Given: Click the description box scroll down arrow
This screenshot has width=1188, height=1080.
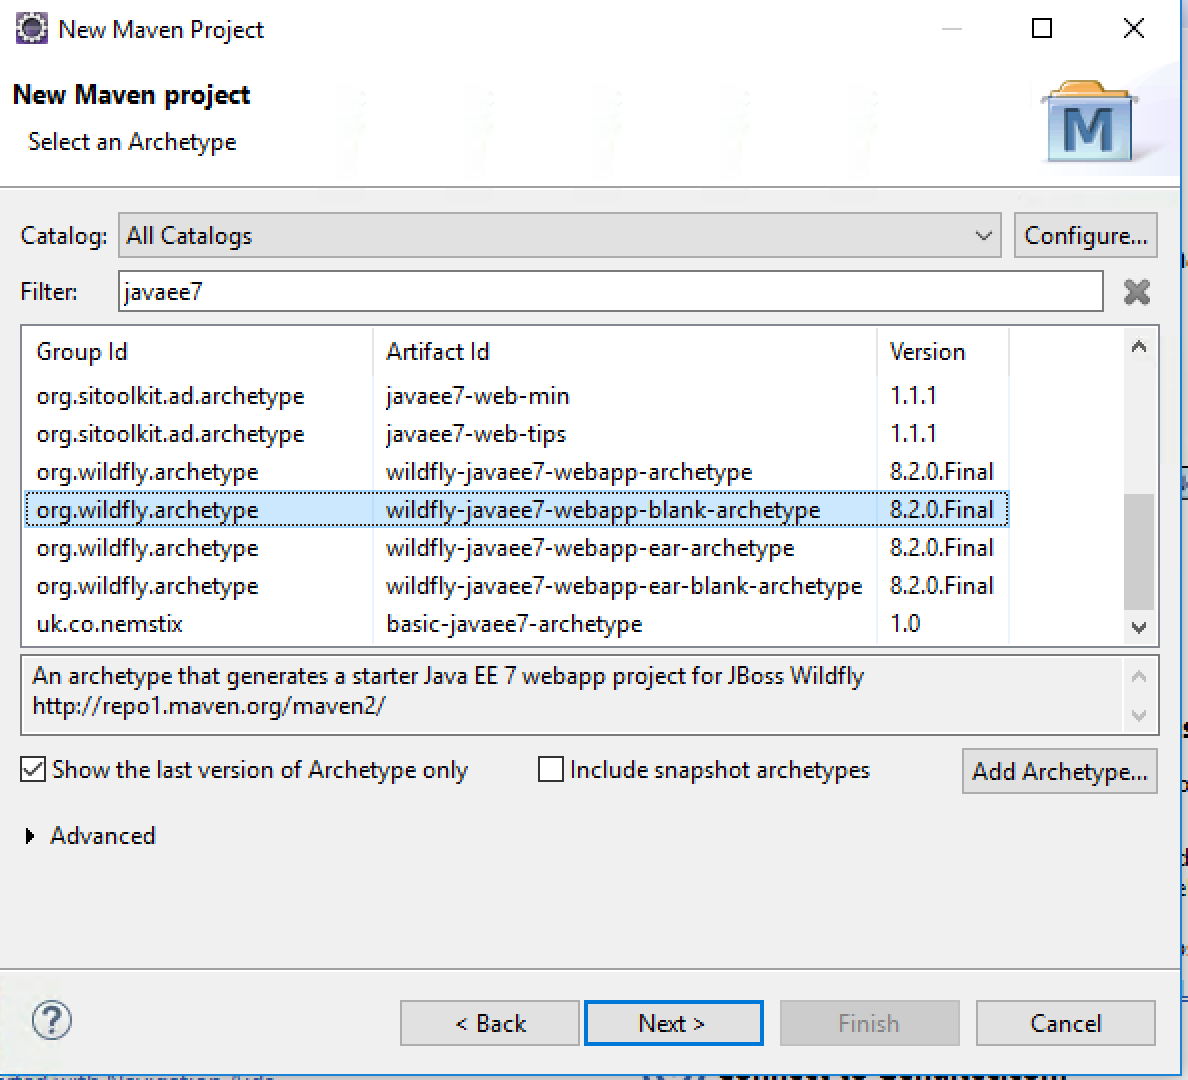Looking at the screenshot, I should coord(1139,715).
